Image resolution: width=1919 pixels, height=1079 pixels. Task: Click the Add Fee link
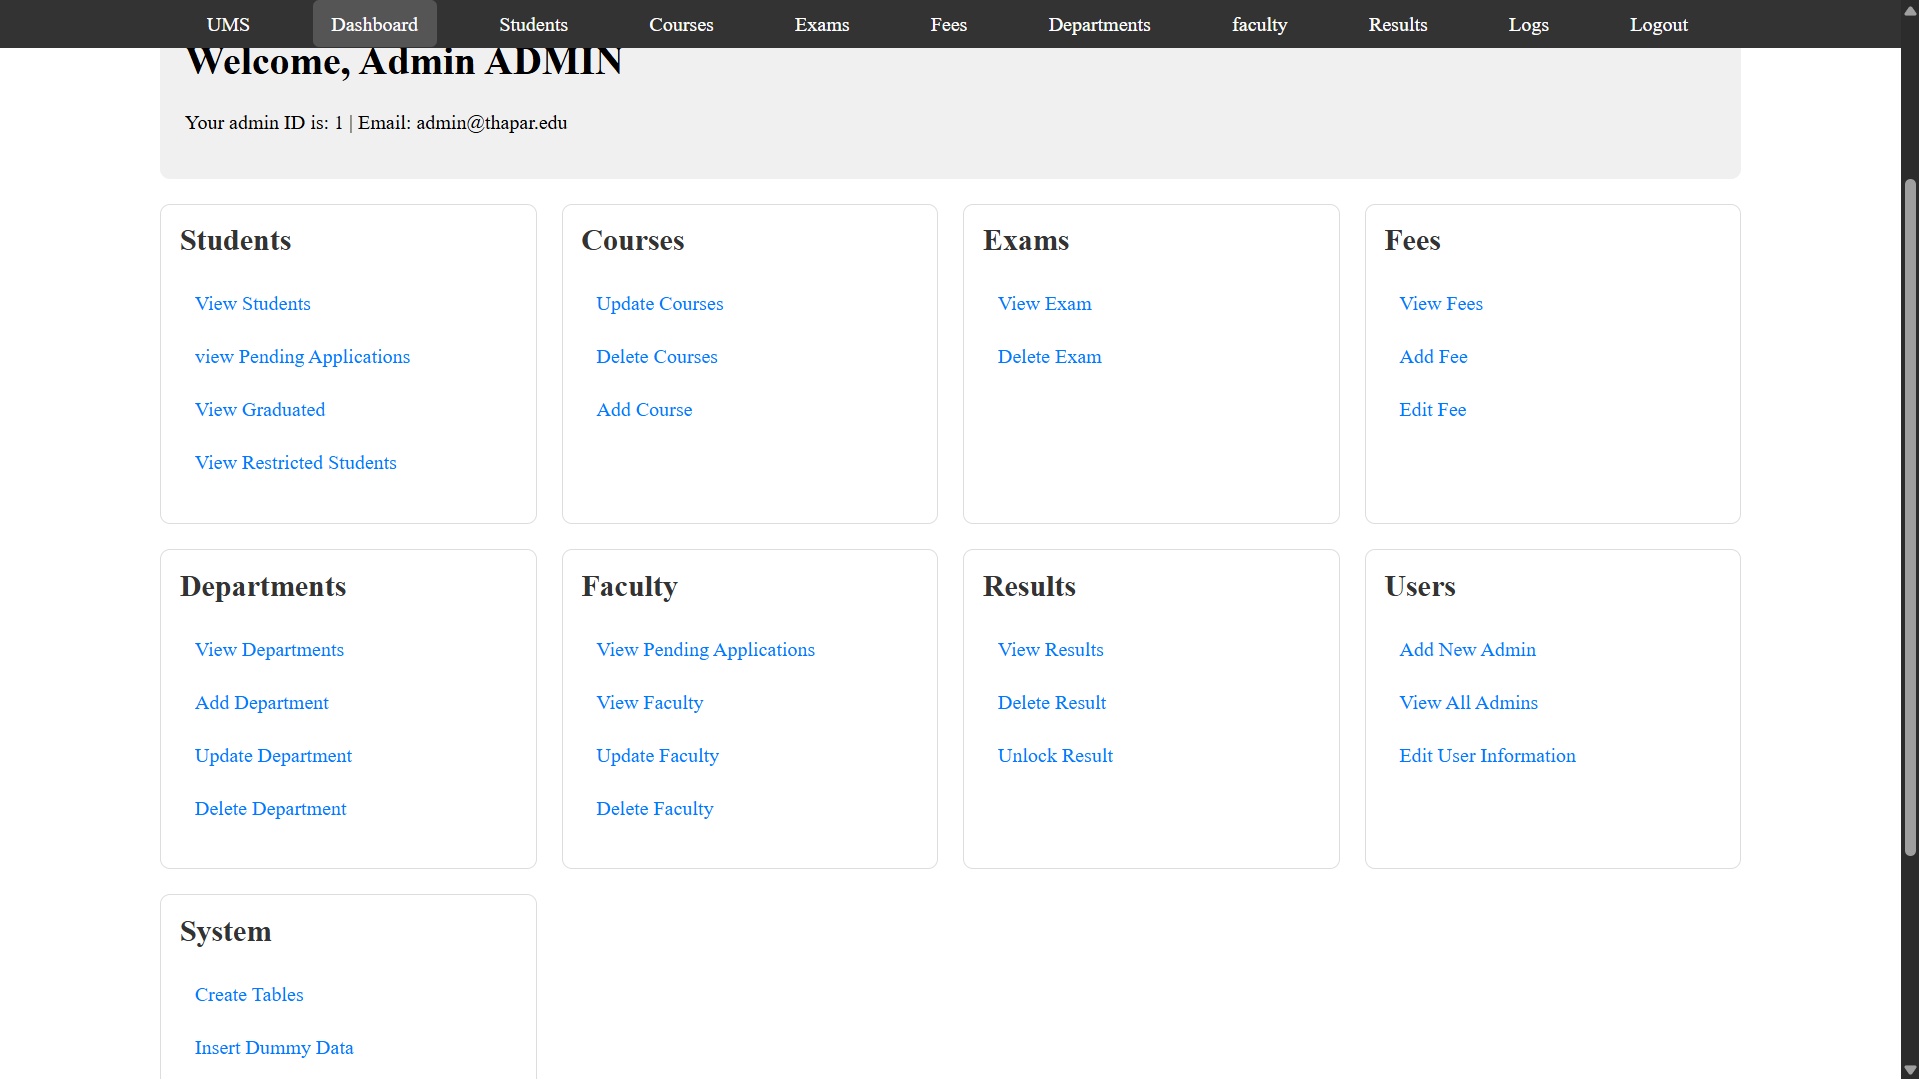1433,356
